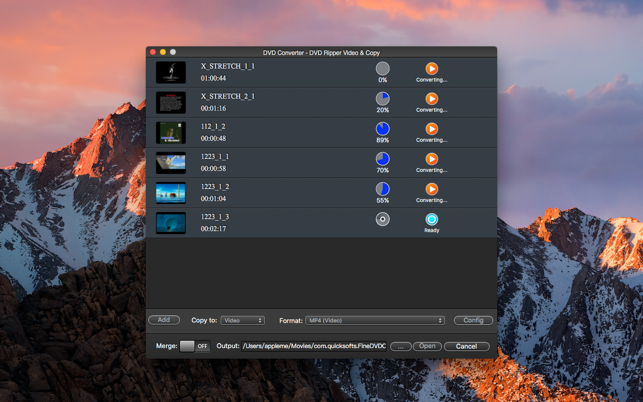Click the orange convert icon for 1223_1_2
The width and height of the screenshot is (643, 402).
(x=431, y=189)
